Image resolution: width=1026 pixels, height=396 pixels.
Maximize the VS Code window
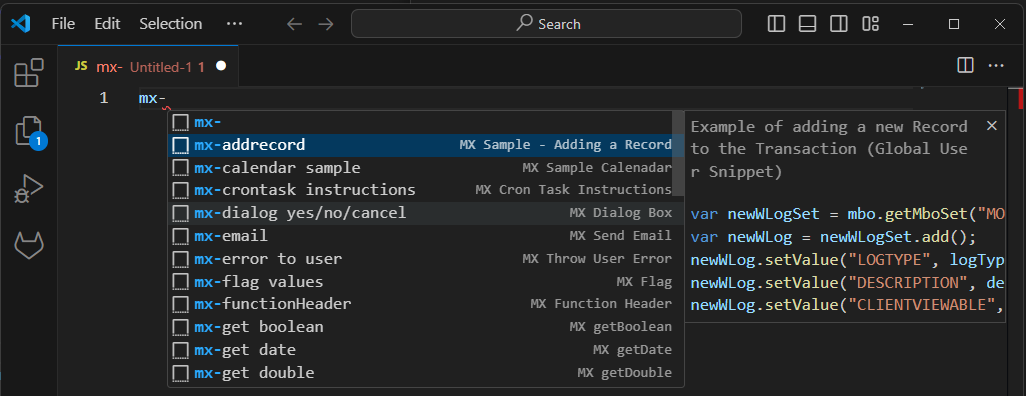[954, 24]
